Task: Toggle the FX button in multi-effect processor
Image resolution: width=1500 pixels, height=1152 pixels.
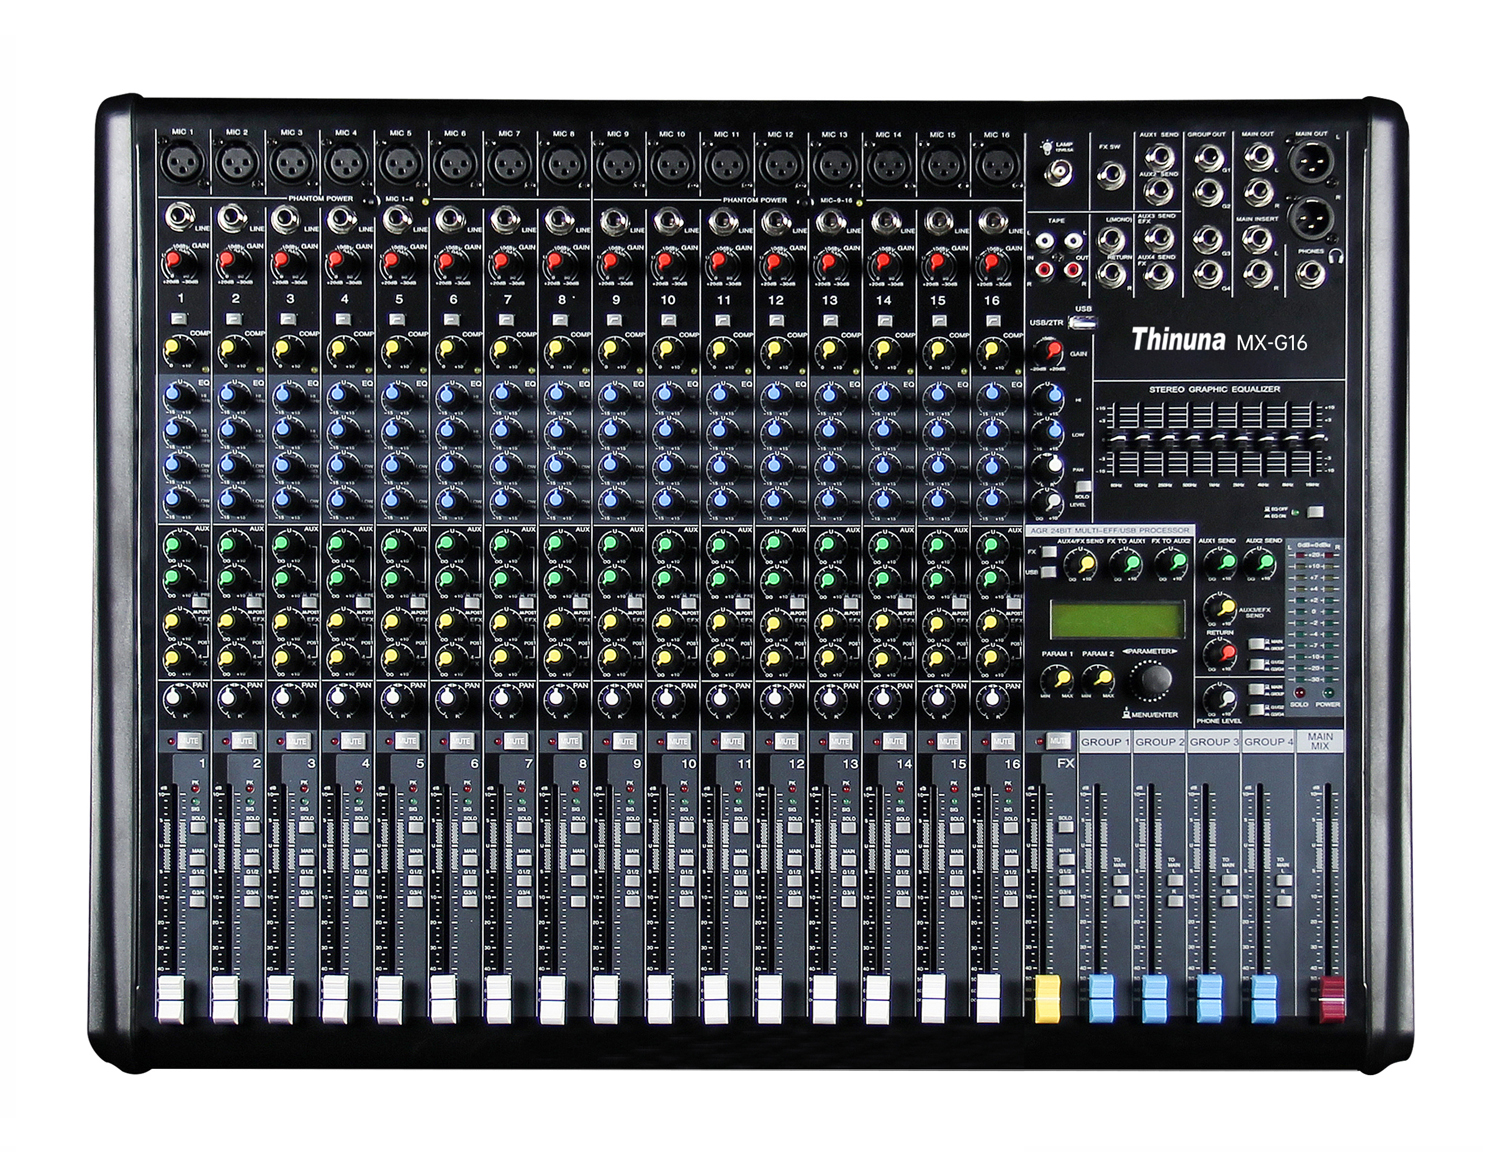Action: click(1049, 552)
